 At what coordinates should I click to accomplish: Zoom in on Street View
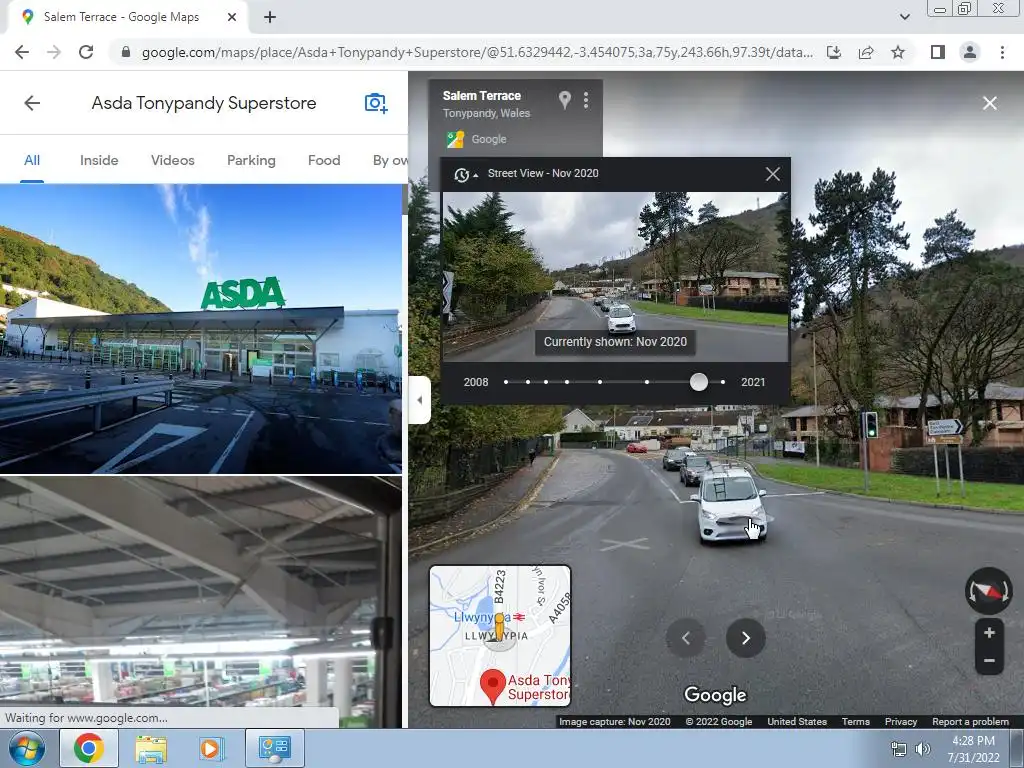pos(989,633)
